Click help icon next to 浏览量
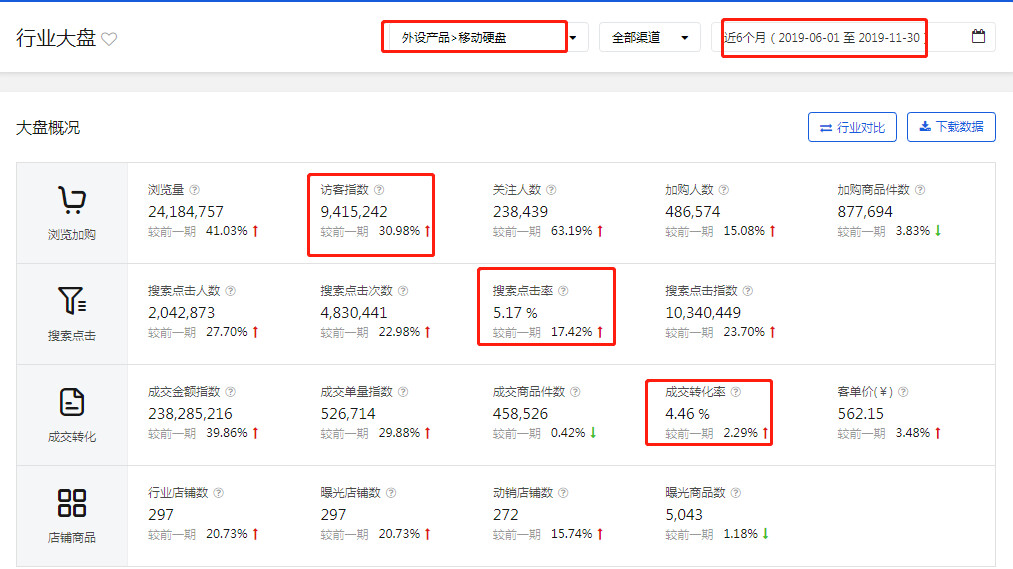Screen dimensions: 1013x569 click(195, 190)
